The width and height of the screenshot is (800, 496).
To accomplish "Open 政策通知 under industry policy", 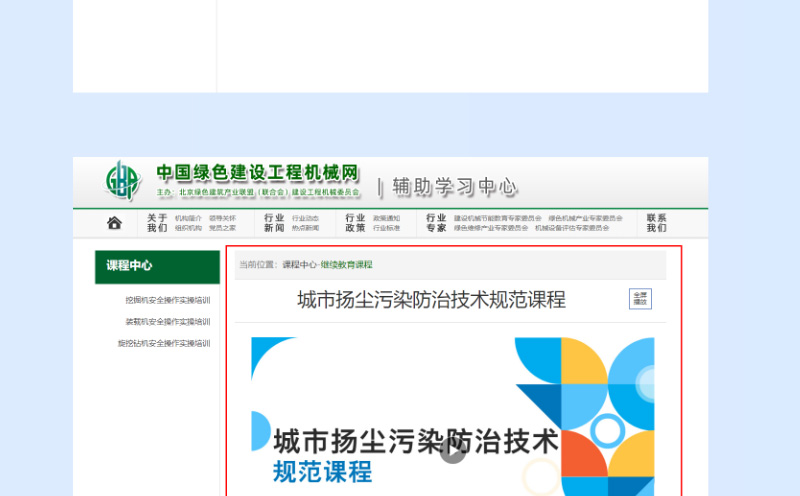I will tap(386, 218).
